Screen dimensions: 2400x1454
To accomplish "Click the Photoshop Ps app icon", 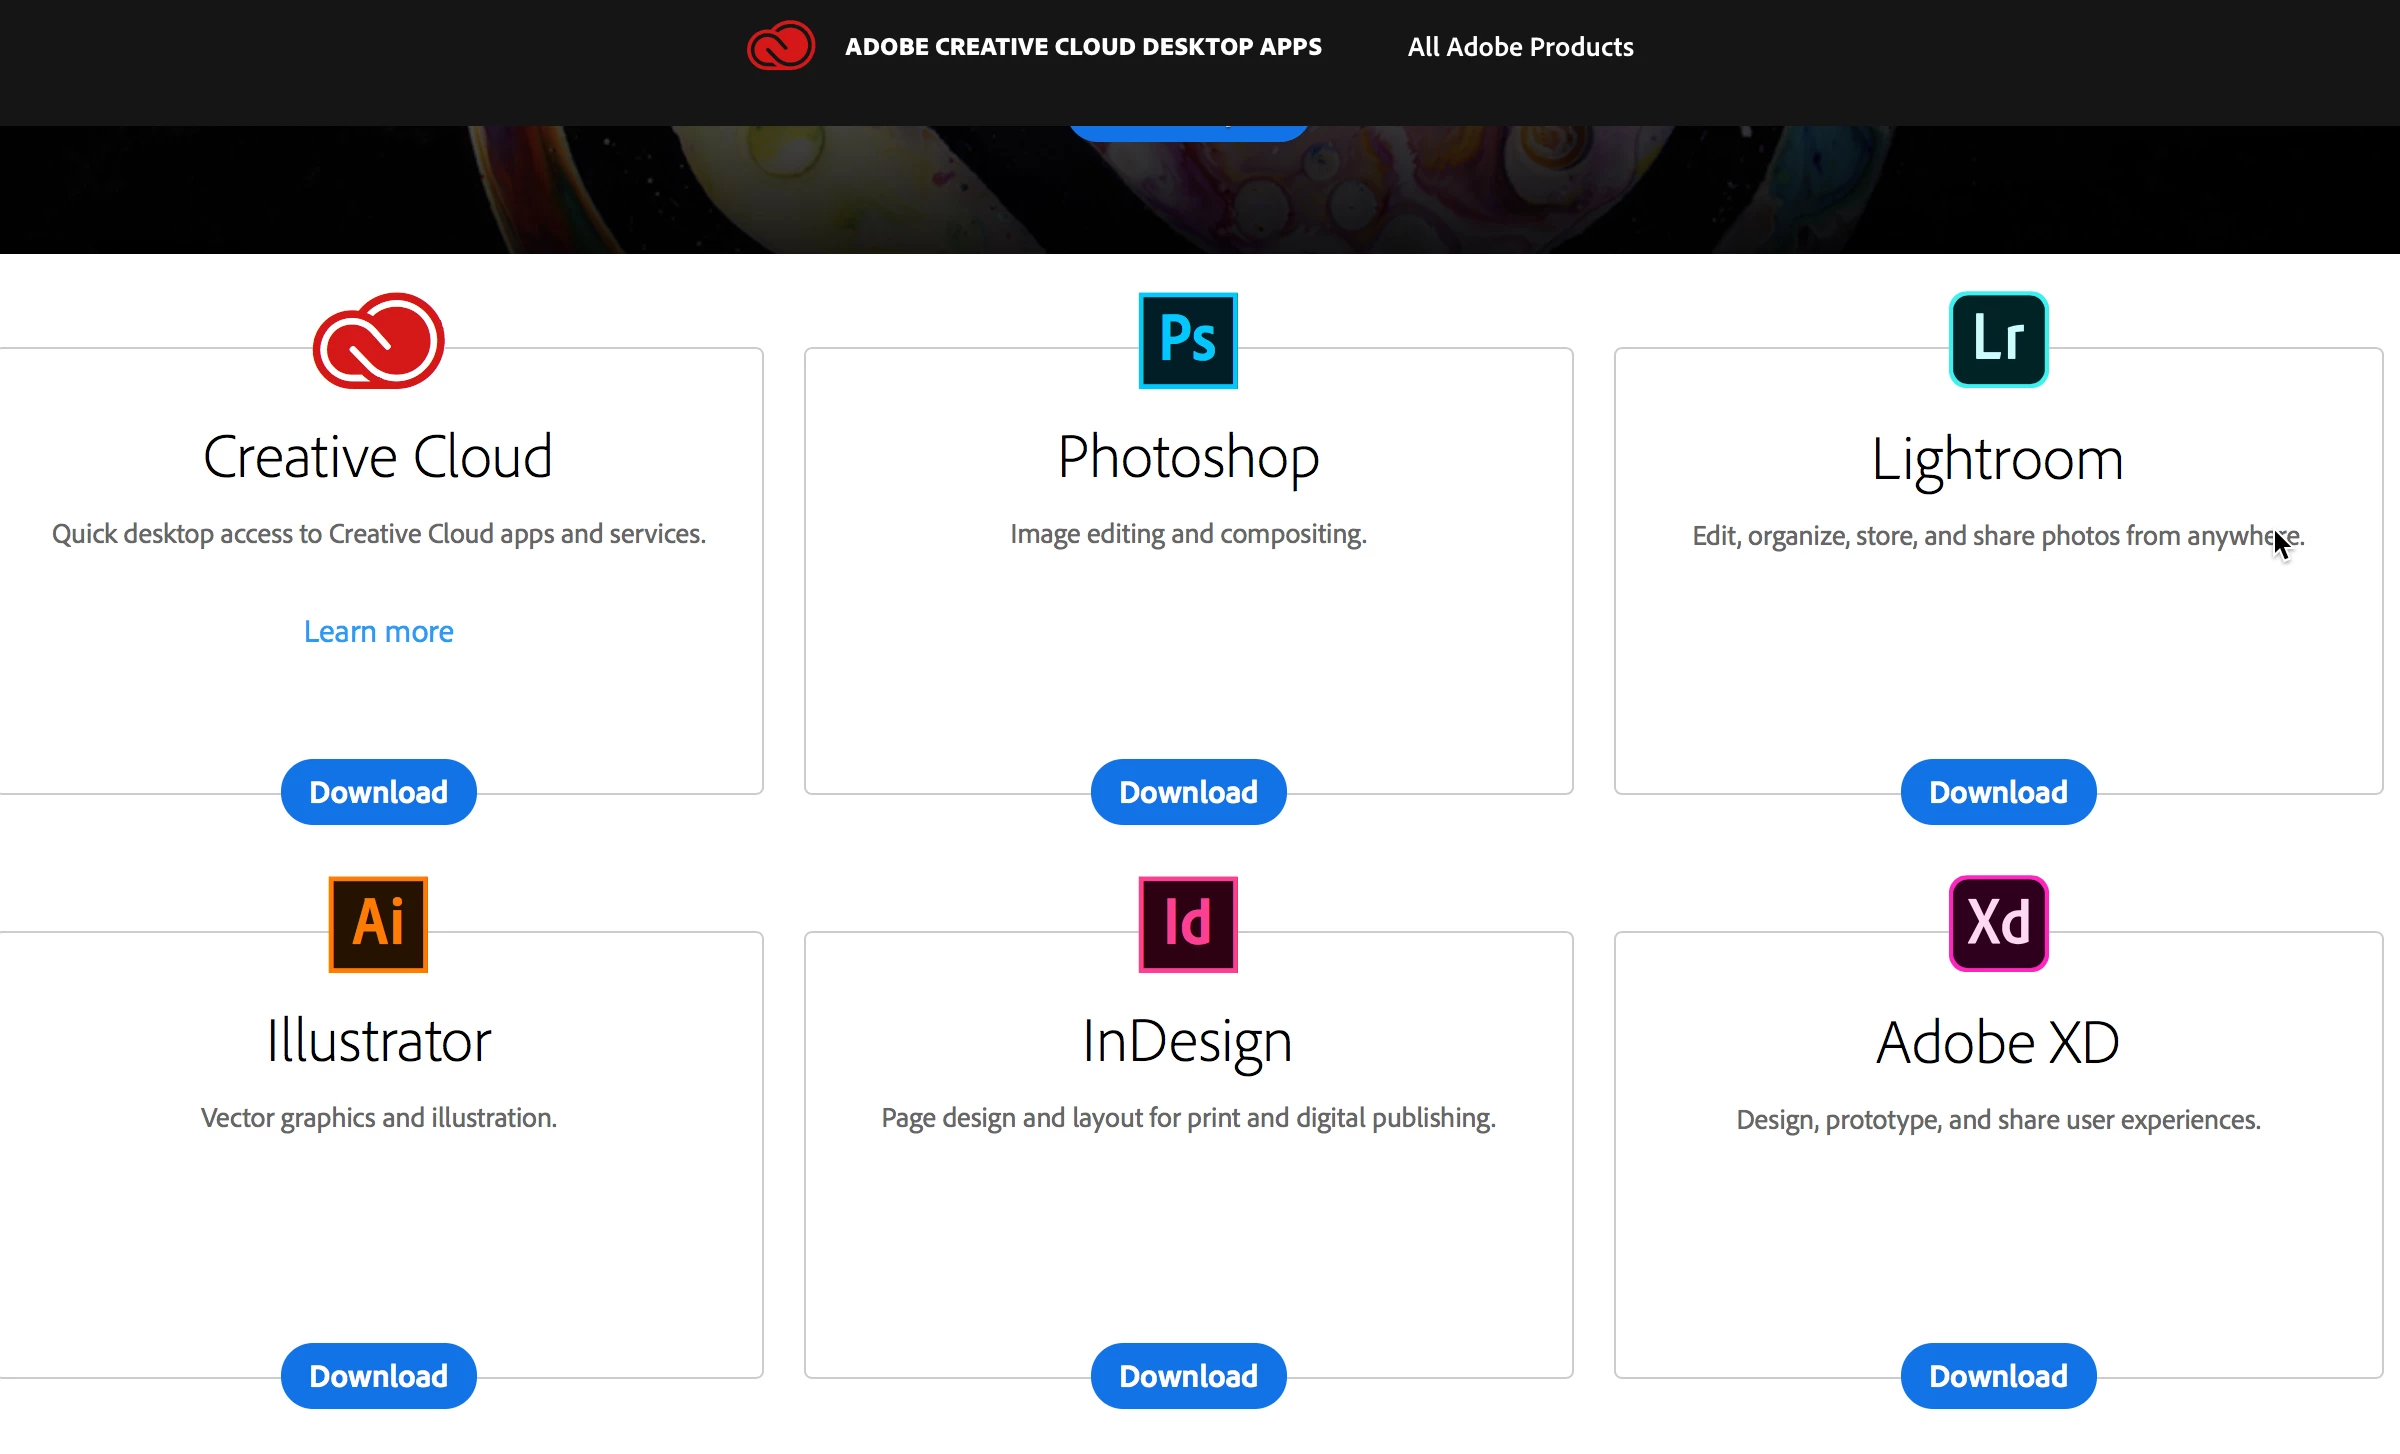I will point(1188,340).
